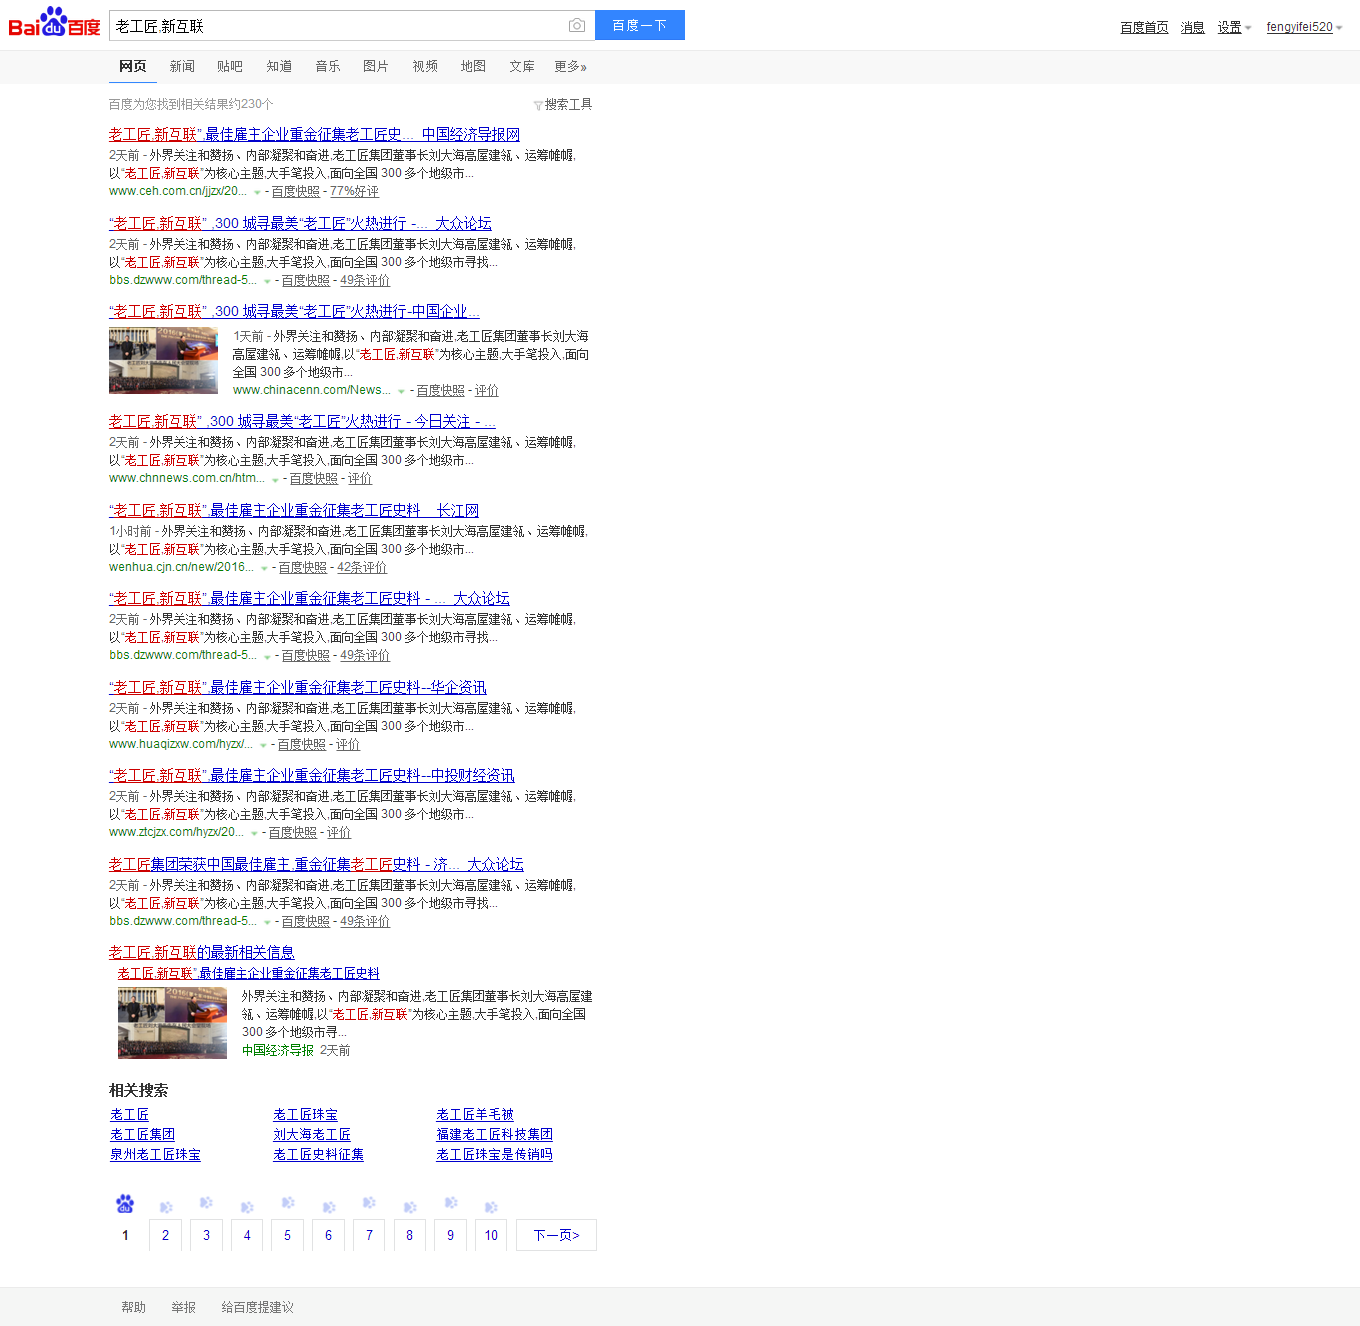1360x1326 pixels.
Task: Click the 百度一下 search button
Action: pyautogui.click(x=640, y=25)
